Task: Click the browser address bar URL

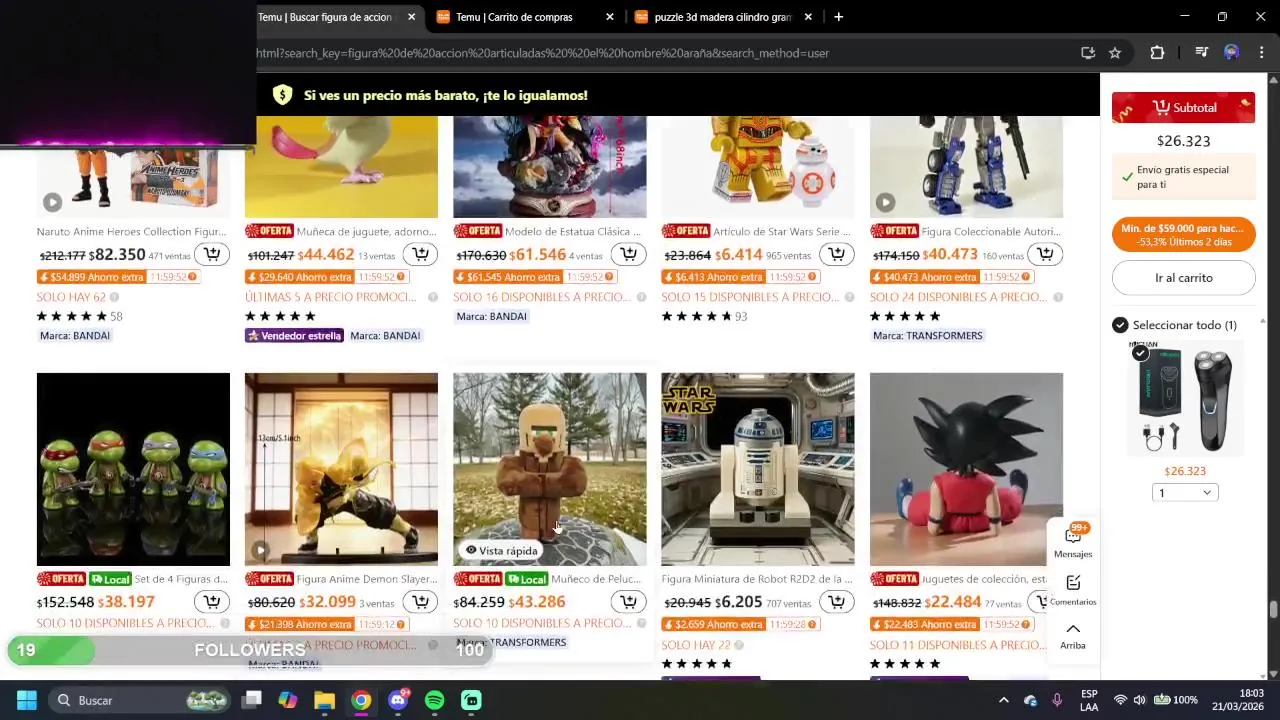Action: click(542, 53)
